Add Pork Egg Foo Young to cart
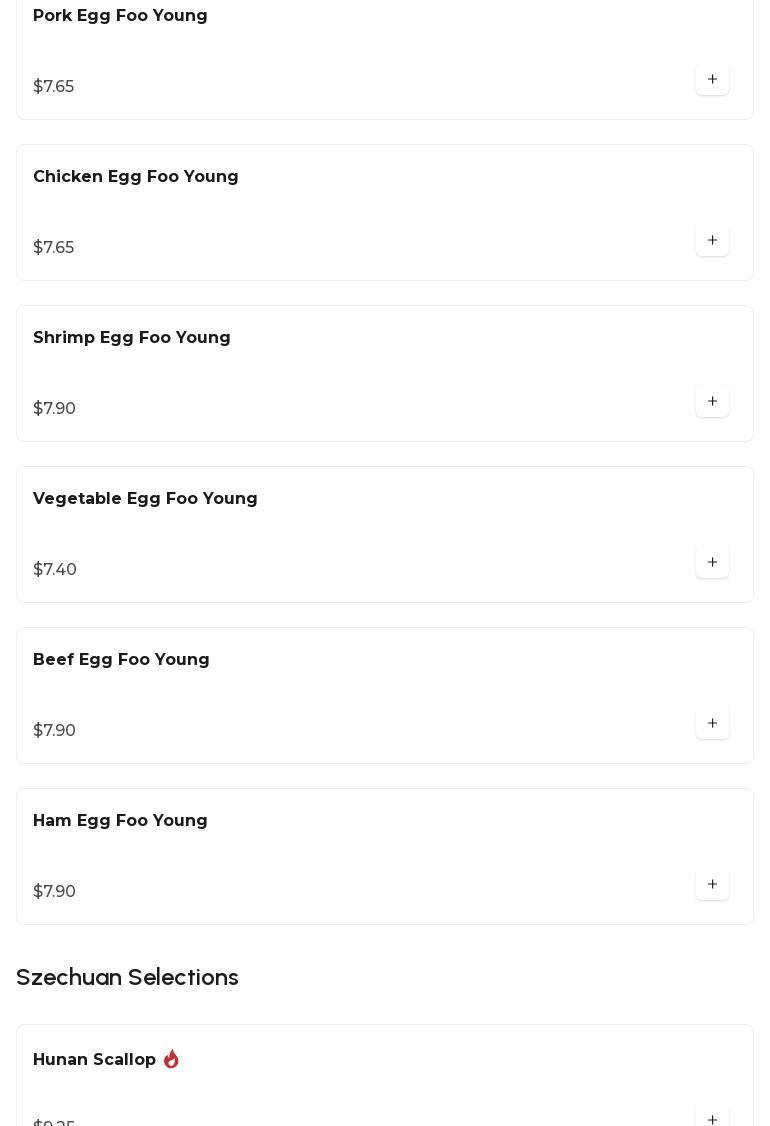Viewport: 770px width, 1126px height. (712, 80)
